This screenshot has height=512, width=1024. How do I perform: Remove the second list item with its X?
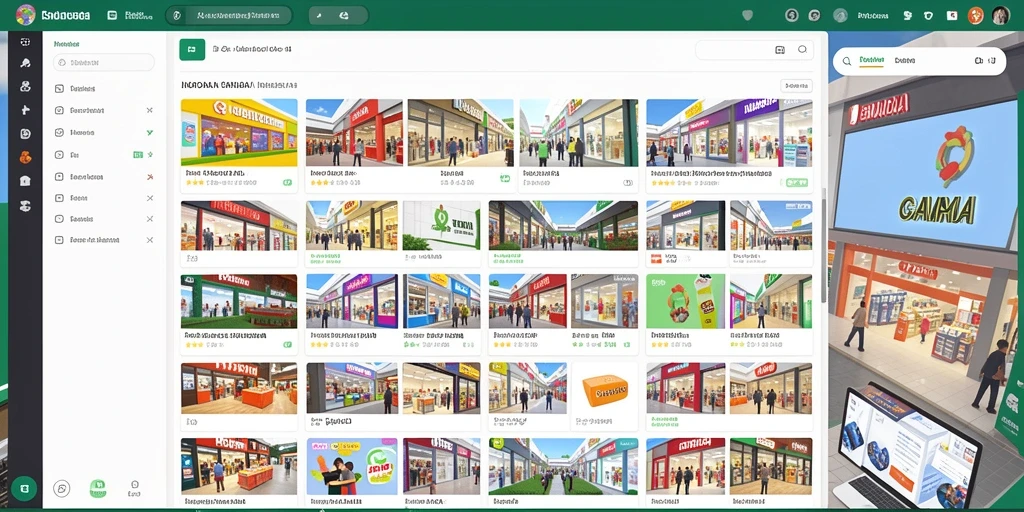click(x=150, y=110)
